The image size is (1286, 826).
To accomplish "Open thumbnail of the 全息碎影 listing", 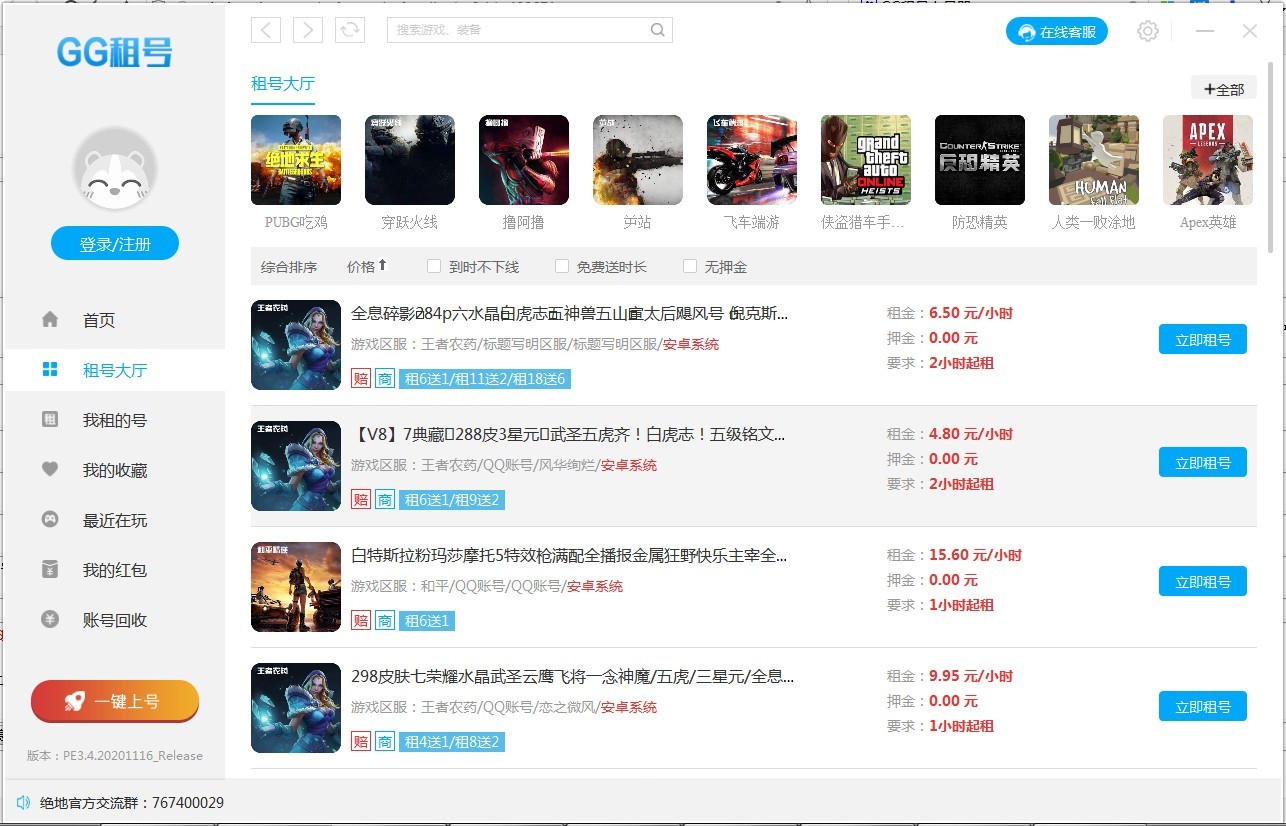I will (x=296, y=345).
